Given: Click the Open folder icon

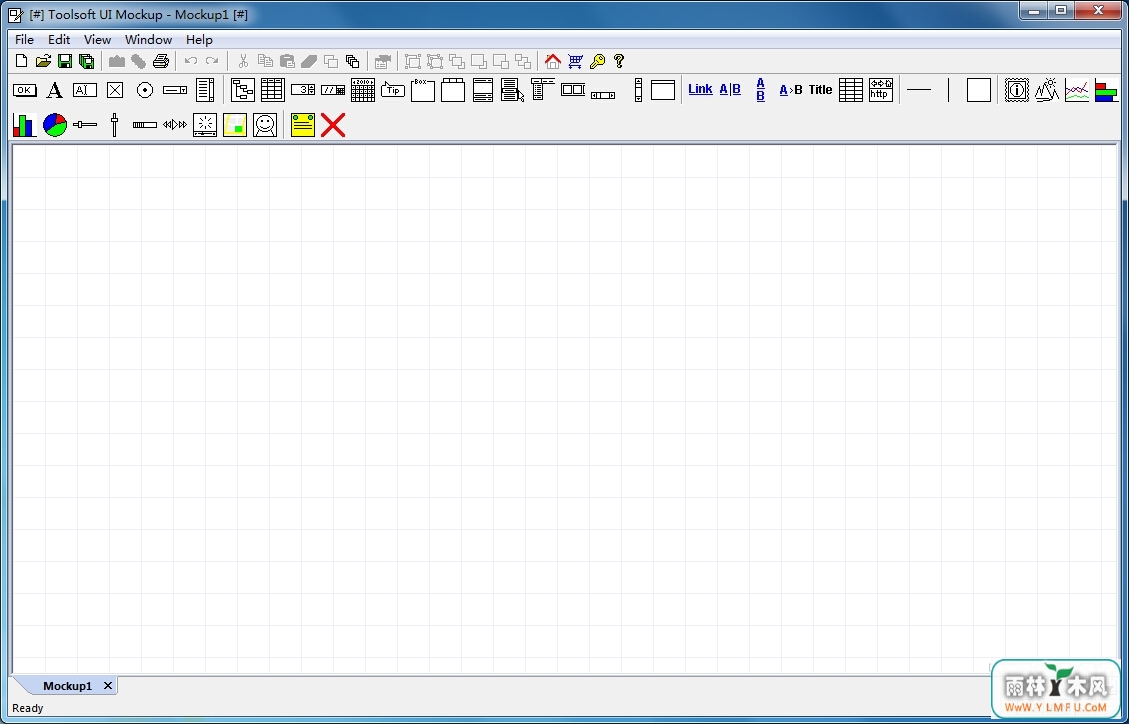Looking at the screenshot, I should click(x=43, y=61).
